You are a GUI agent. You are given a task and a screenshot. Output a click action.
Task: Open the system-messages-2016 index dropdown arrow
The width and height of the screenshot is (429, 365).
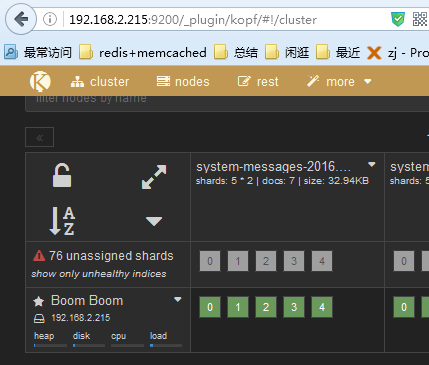pos(372,164)
